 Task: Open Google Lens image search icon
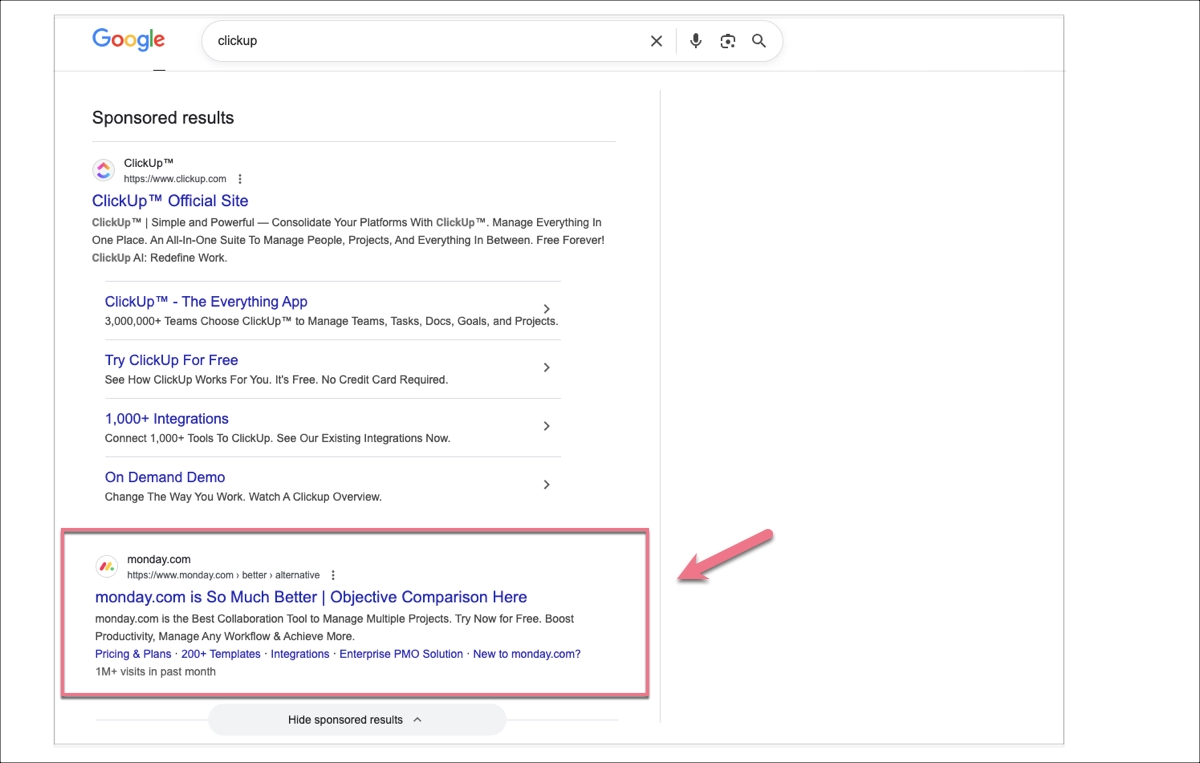point(728,41)
